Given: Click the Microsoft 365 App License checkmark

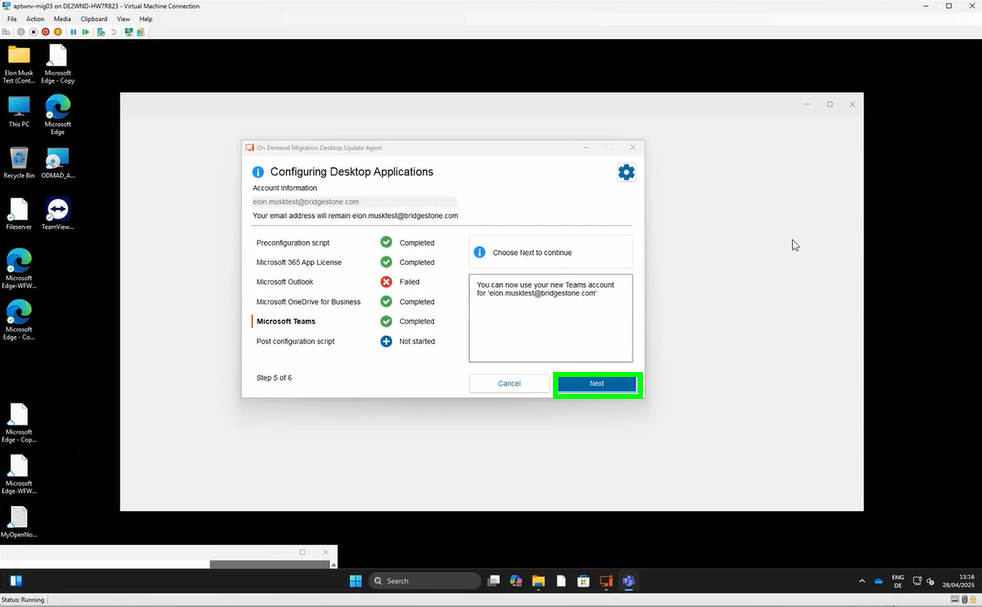Looking at the screenshot, I should point(386,262).
